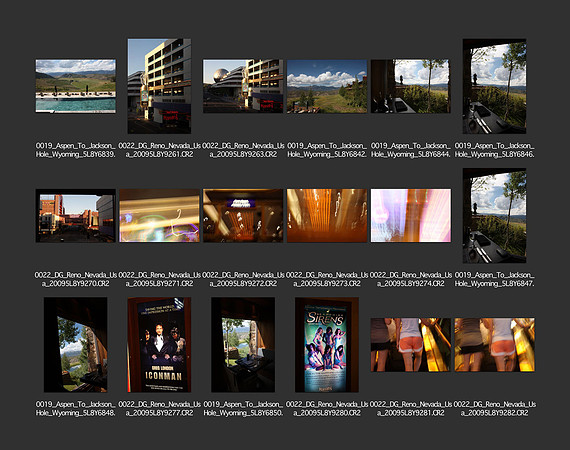Viewport: 570px width, 450px height.
Task: Select filename label Hole_Wyoming_5L8Y6850
Action: click(x=243, y=413)
